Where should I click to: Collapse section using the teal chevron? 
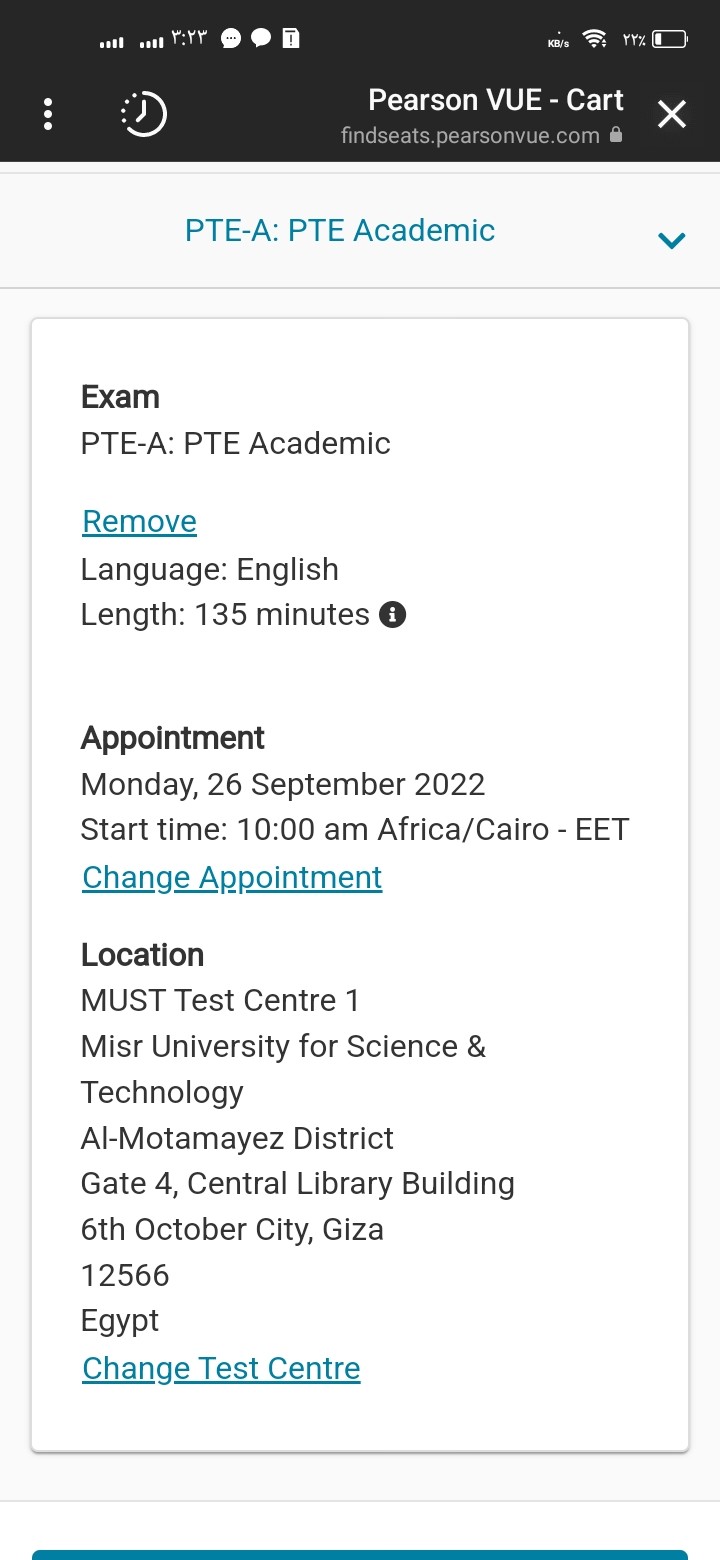tap(672, 240)
